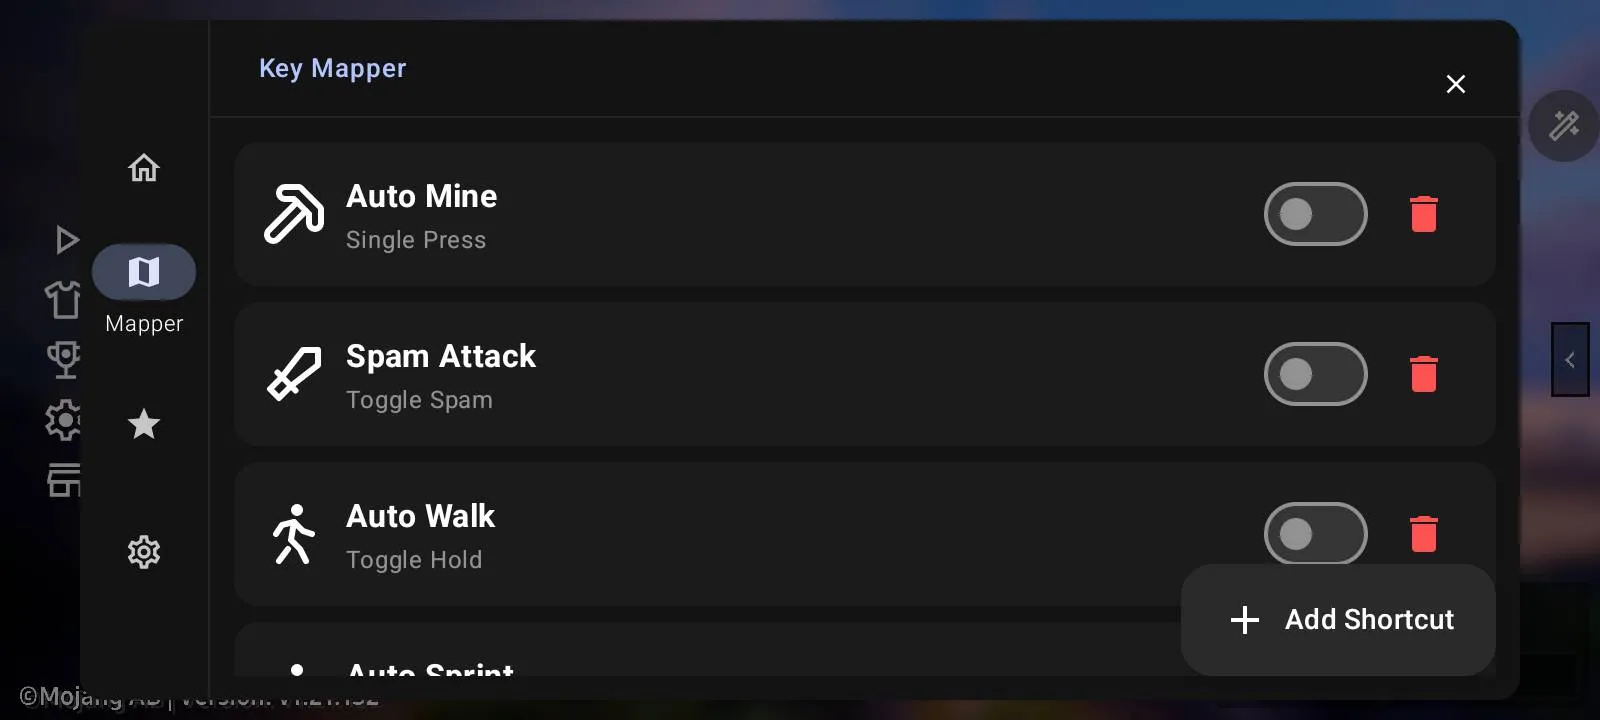Open the Favorites star section
The width and height of the screenshot is (1600, 720).
click(144, 424)
